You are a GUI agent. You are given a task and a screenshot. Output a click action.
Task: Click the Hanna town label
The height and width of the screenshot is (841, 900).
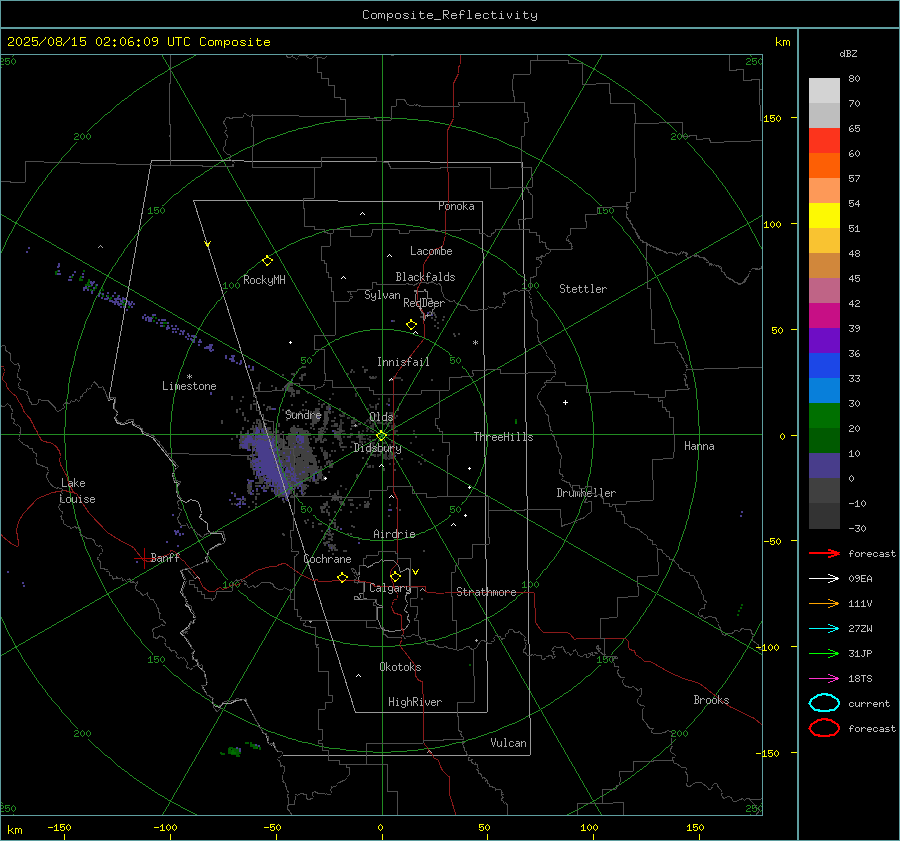(699, 446)
